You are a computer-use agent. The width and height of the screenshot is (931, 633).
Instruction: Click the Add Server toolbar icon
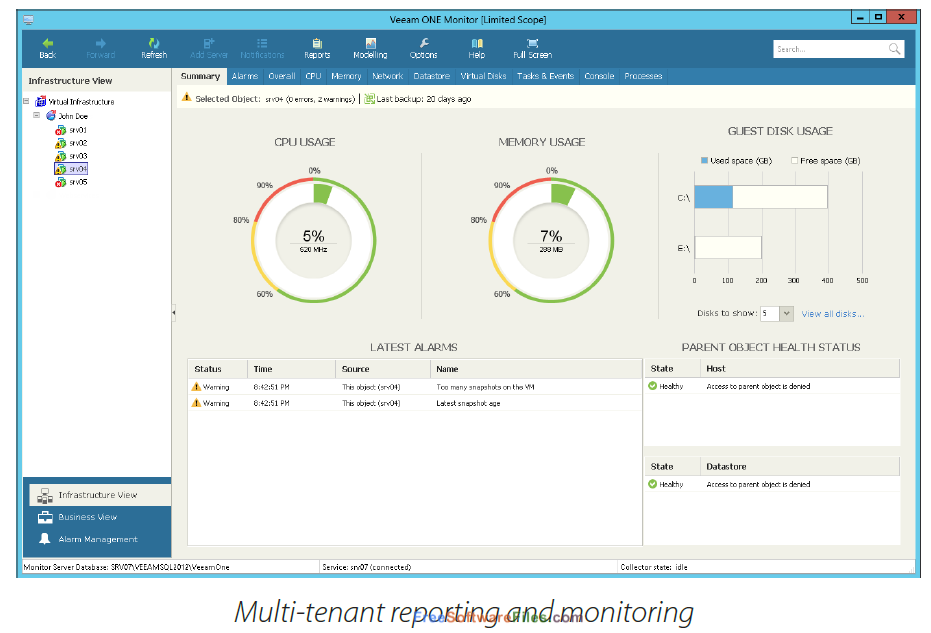[208, 43]
